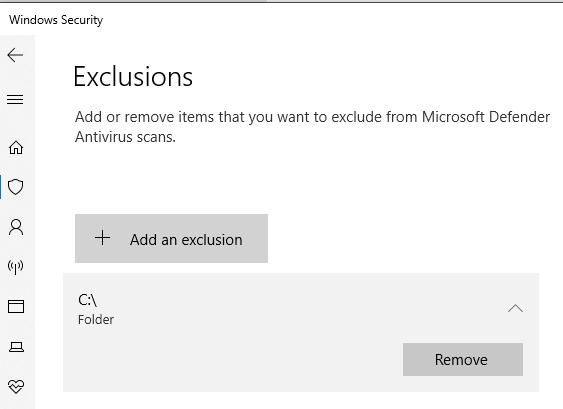Open Device performance & health heart icon

point(16,386)
